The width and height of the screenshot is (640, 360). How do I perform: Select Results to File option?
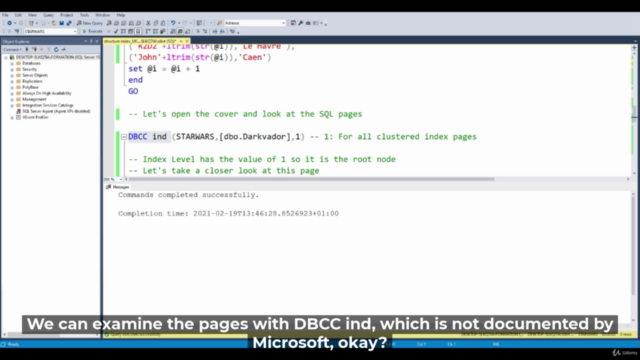[x=188, y=31]
